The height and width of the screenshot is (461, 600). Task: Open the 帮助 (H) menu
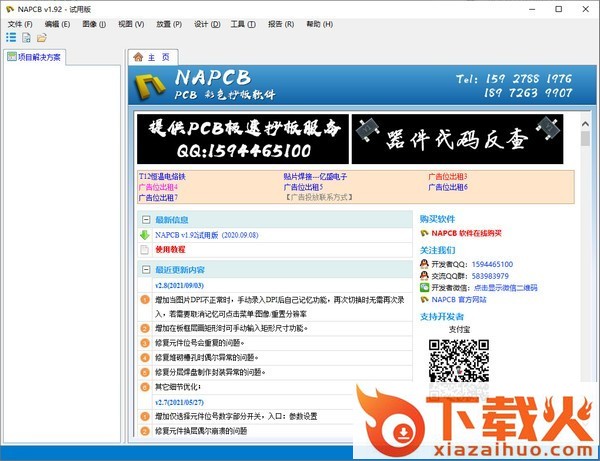(320, 24)
